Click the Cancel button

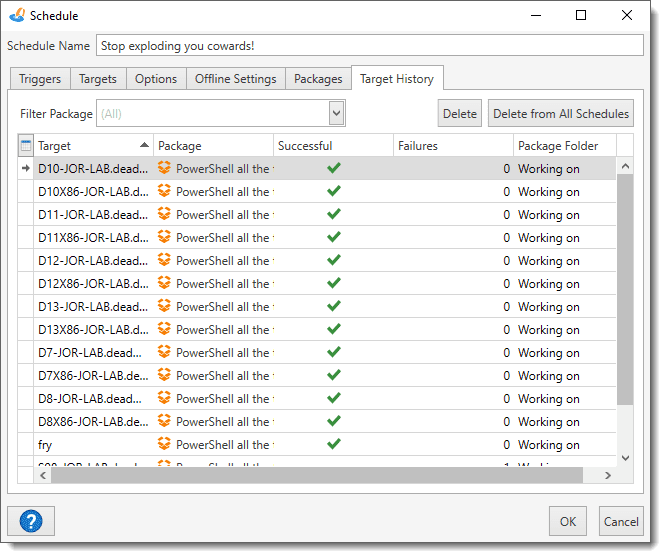click(x=621, y=521)
